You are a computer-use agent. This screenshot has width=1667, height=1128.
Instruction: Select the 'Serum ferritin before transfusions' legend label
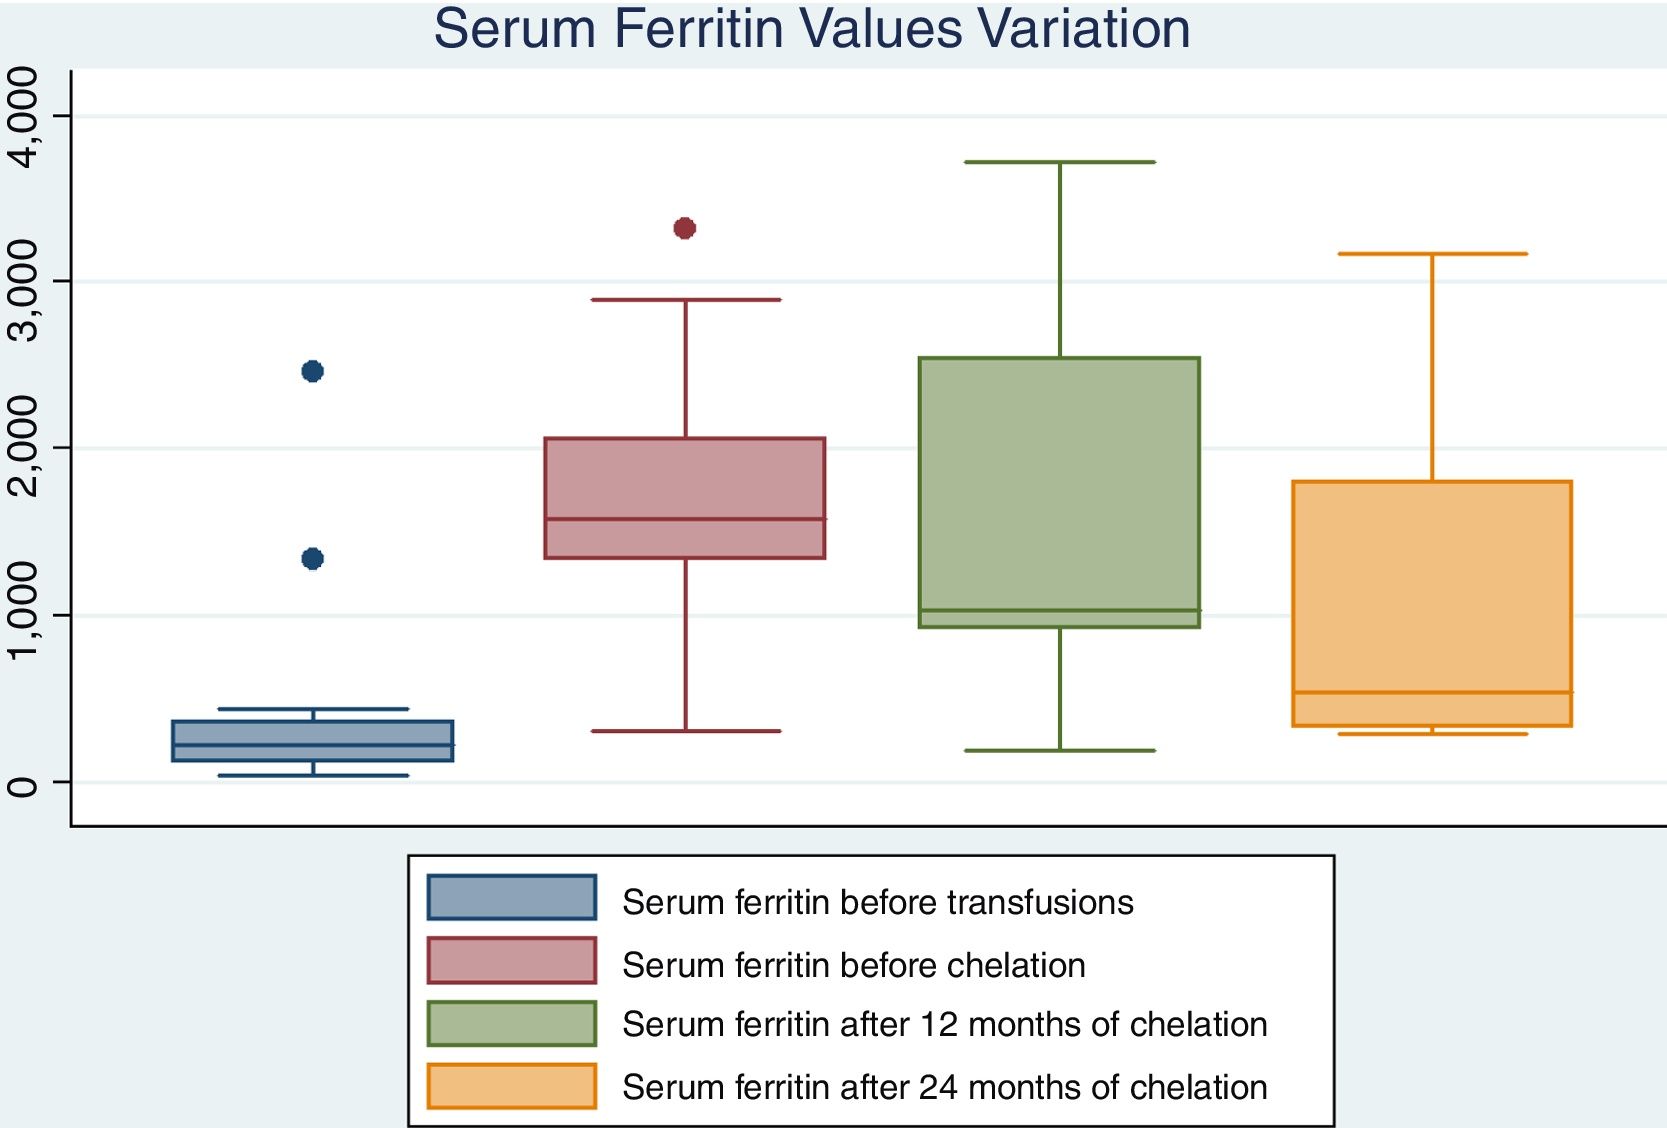coord(877,902)
